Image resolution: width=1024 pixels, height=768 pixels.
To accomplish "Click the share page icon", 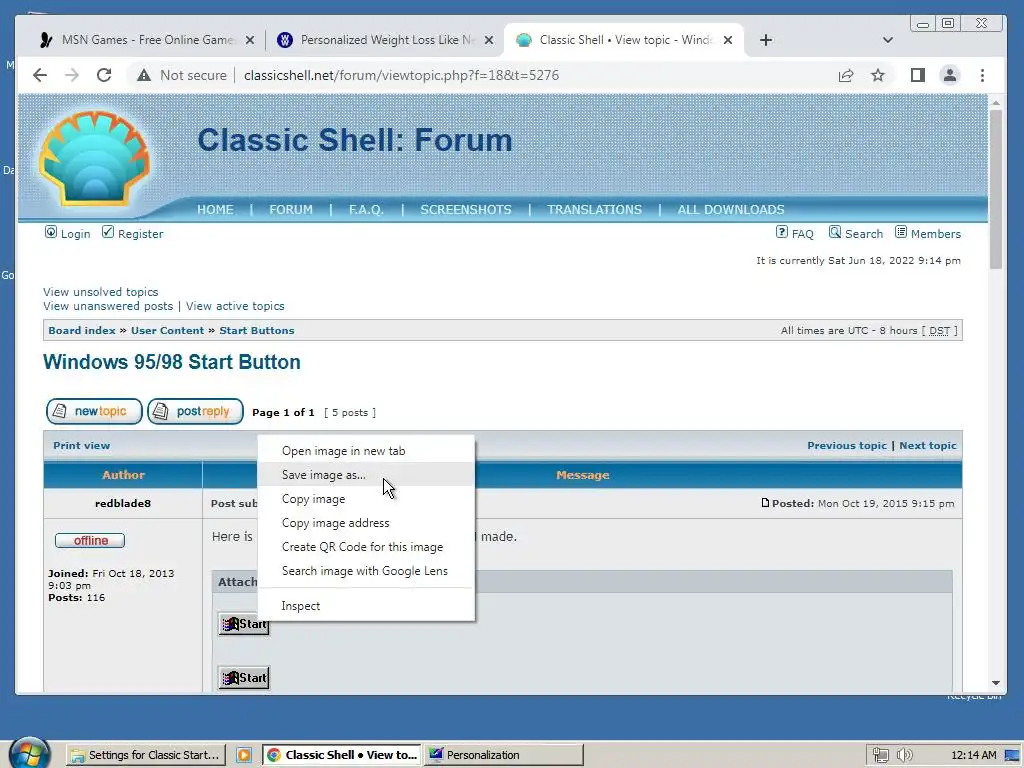I will [846, 75].
